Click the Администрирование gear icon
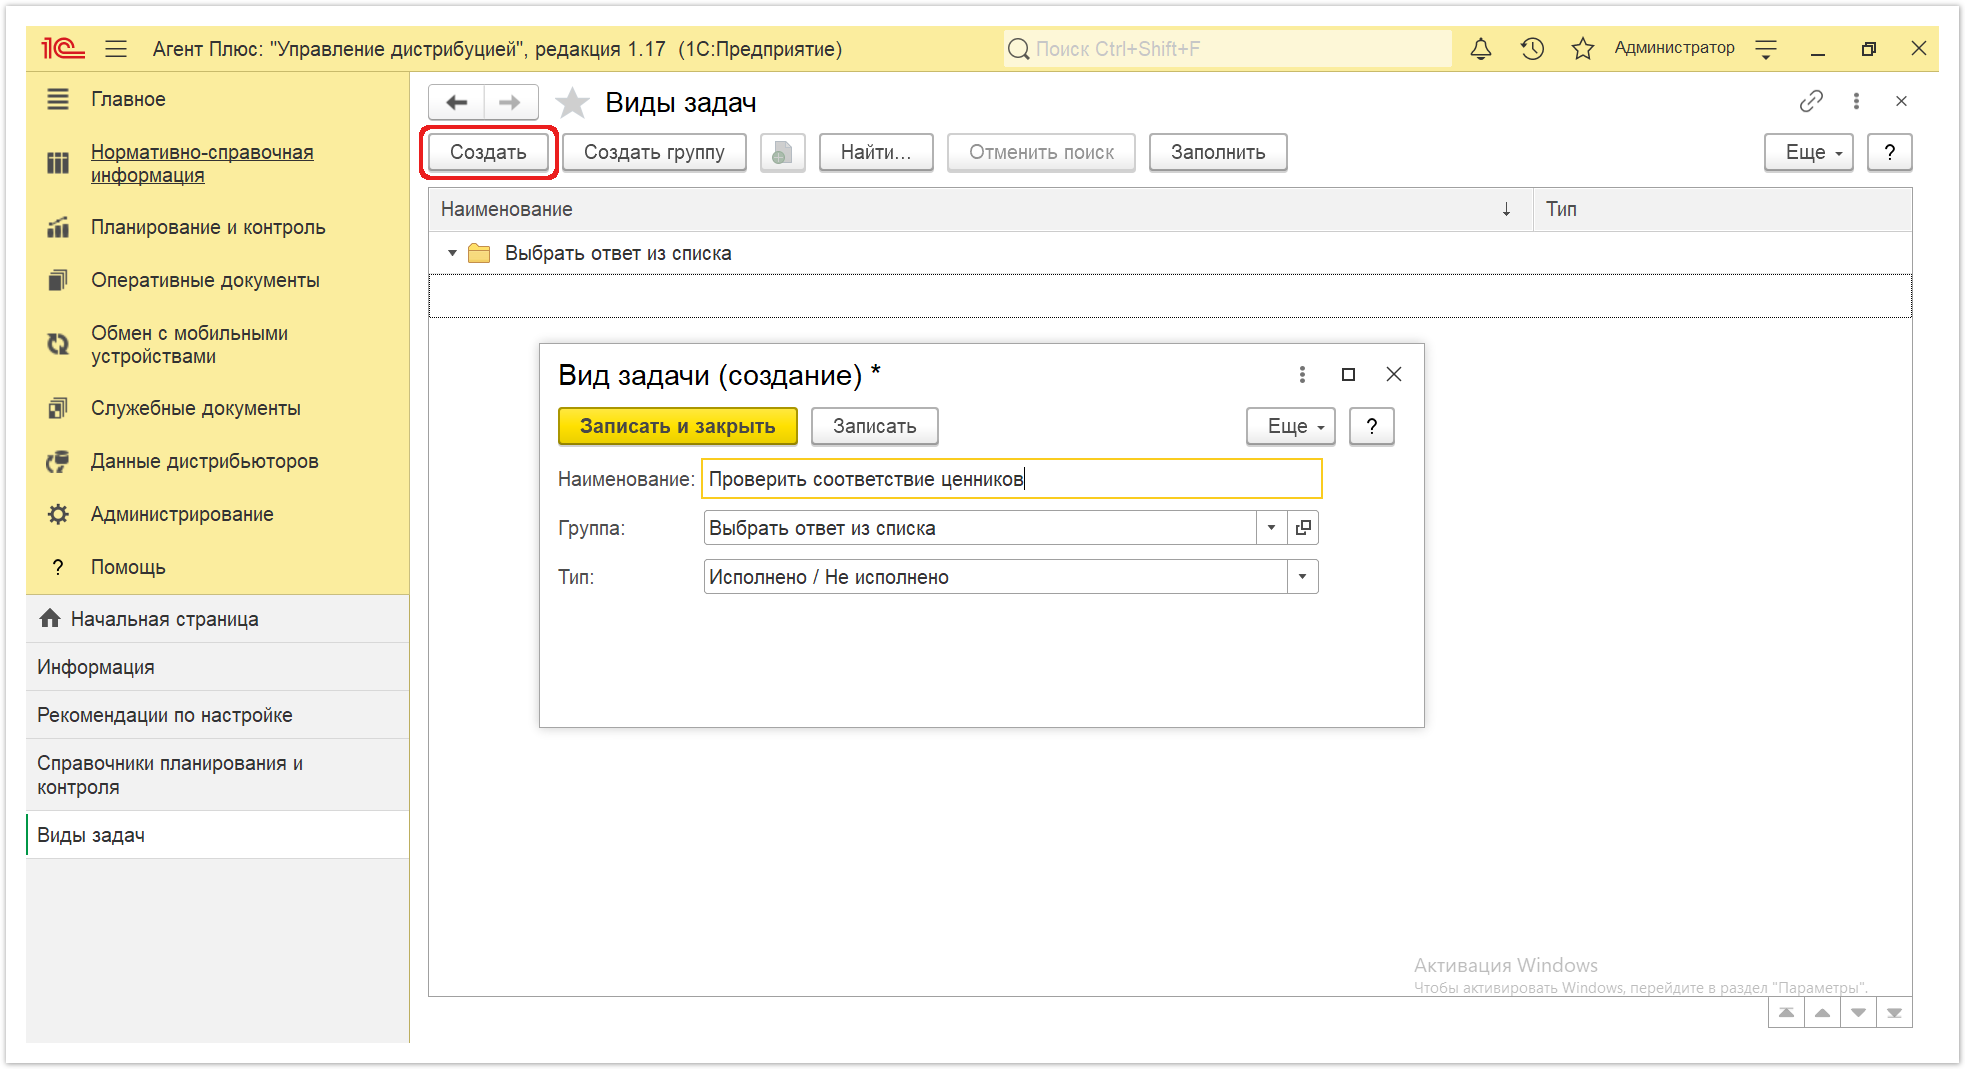Viewport: 1965px width, 1069px height. (58, 514)
